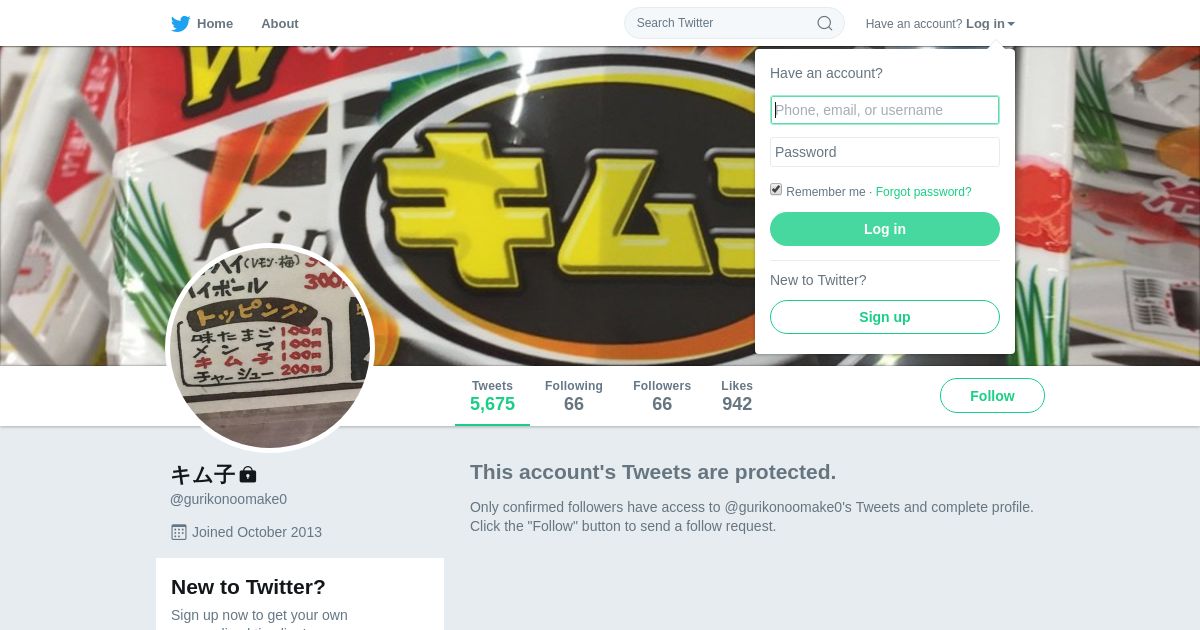Focus the Password field
This screenshot has width=1200, height=630.
(x=885, y=152)
